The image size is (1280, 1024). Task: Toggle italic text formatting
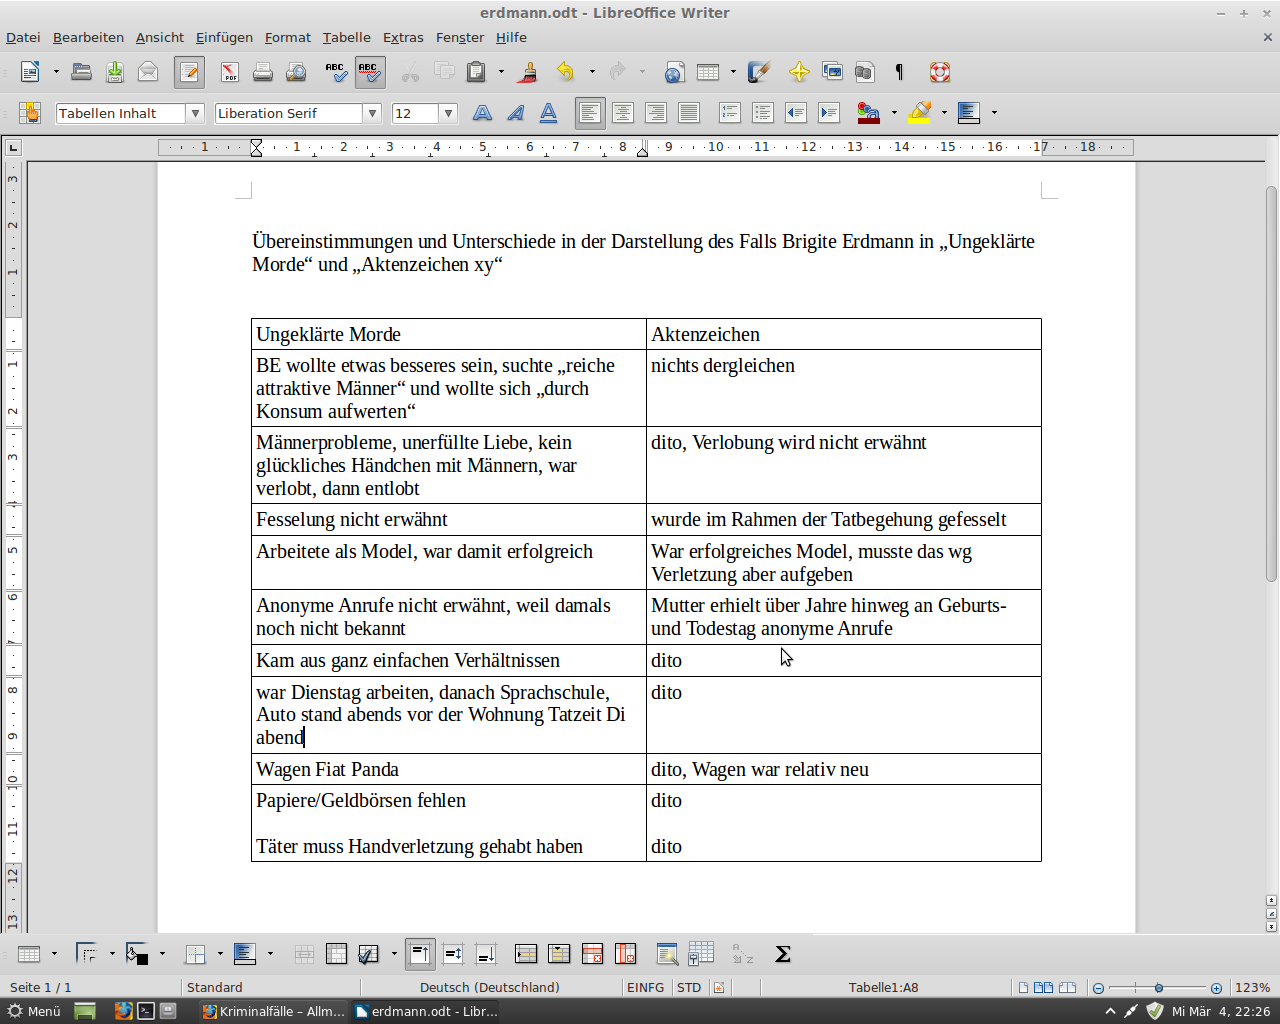(515, 113)
